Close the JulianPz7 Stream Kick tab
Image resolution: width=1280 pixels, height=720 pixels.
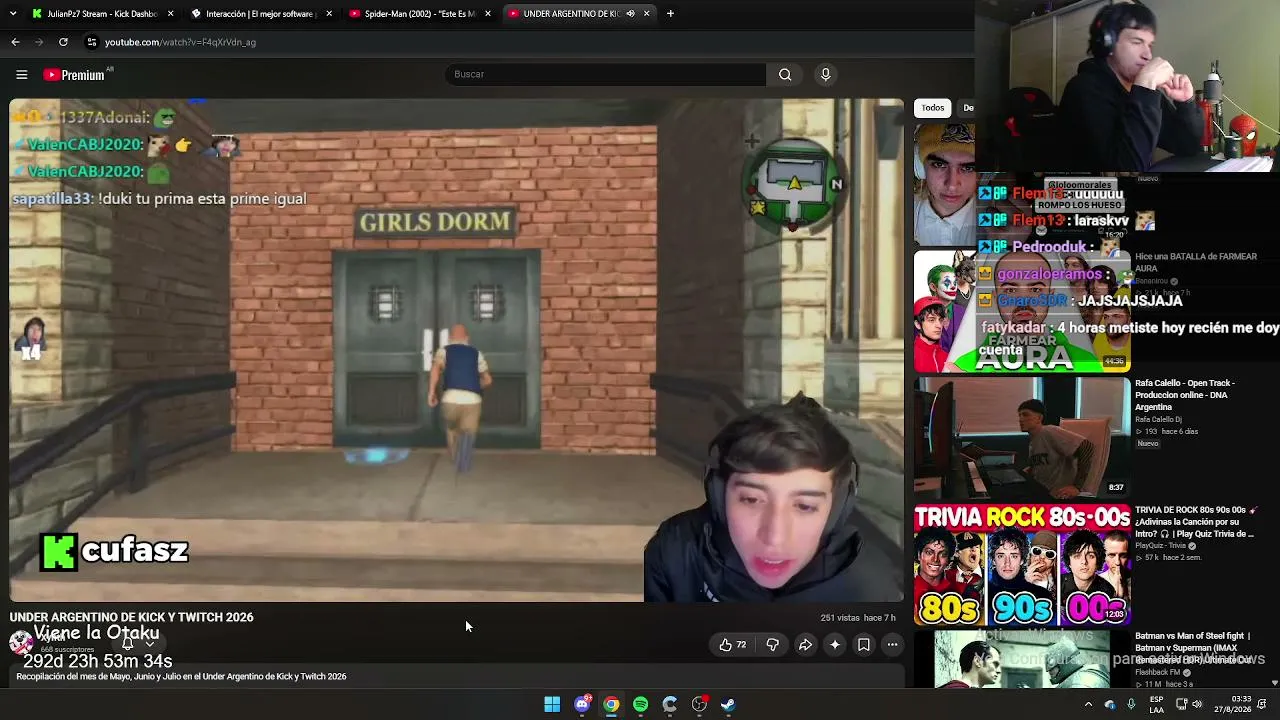coord(170,14)
